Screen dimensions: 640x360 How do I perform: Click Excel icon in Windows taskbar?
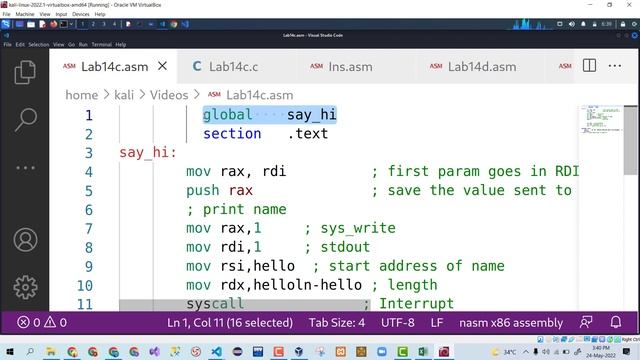point(423,351)
